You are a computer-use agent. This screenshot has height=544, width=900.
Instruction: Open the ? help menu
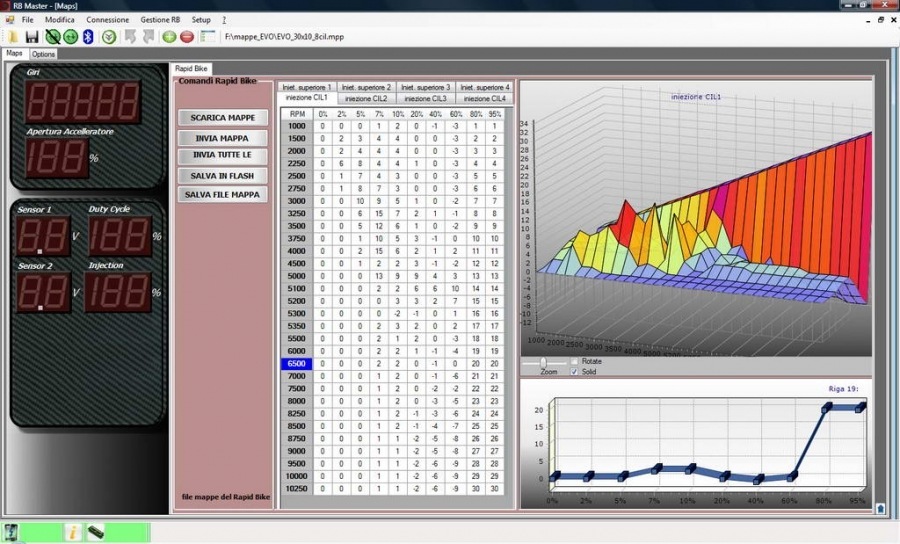[x=224, y=20]
